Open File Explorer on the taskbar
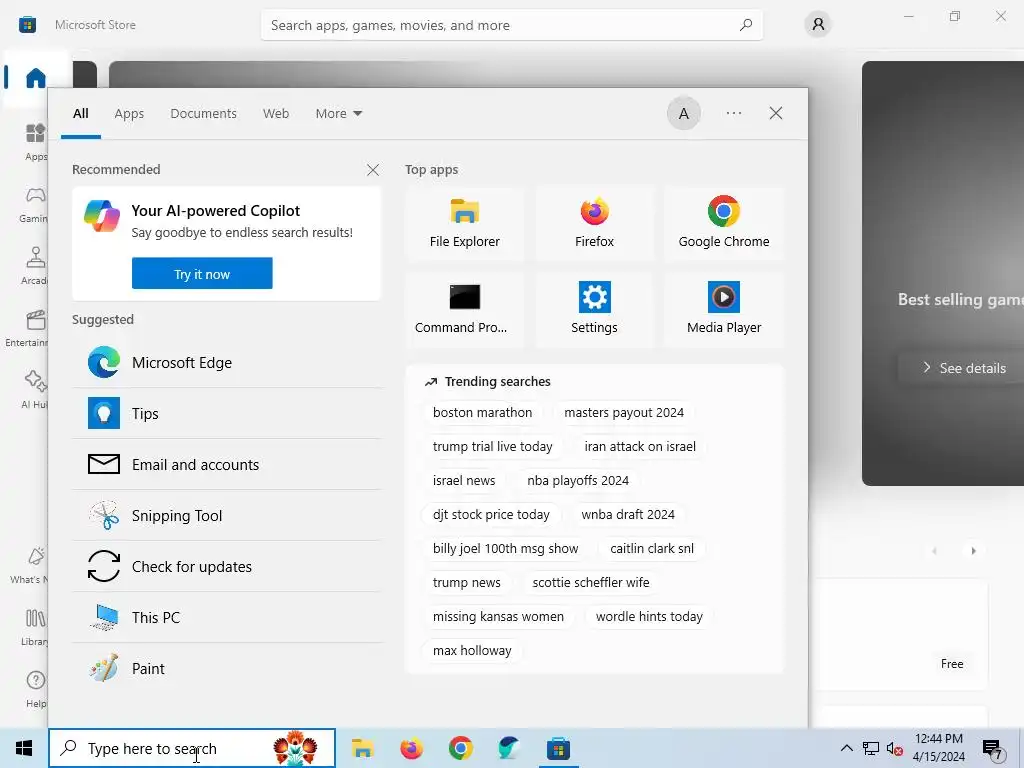1024x768 pixels. pos(362,748)
